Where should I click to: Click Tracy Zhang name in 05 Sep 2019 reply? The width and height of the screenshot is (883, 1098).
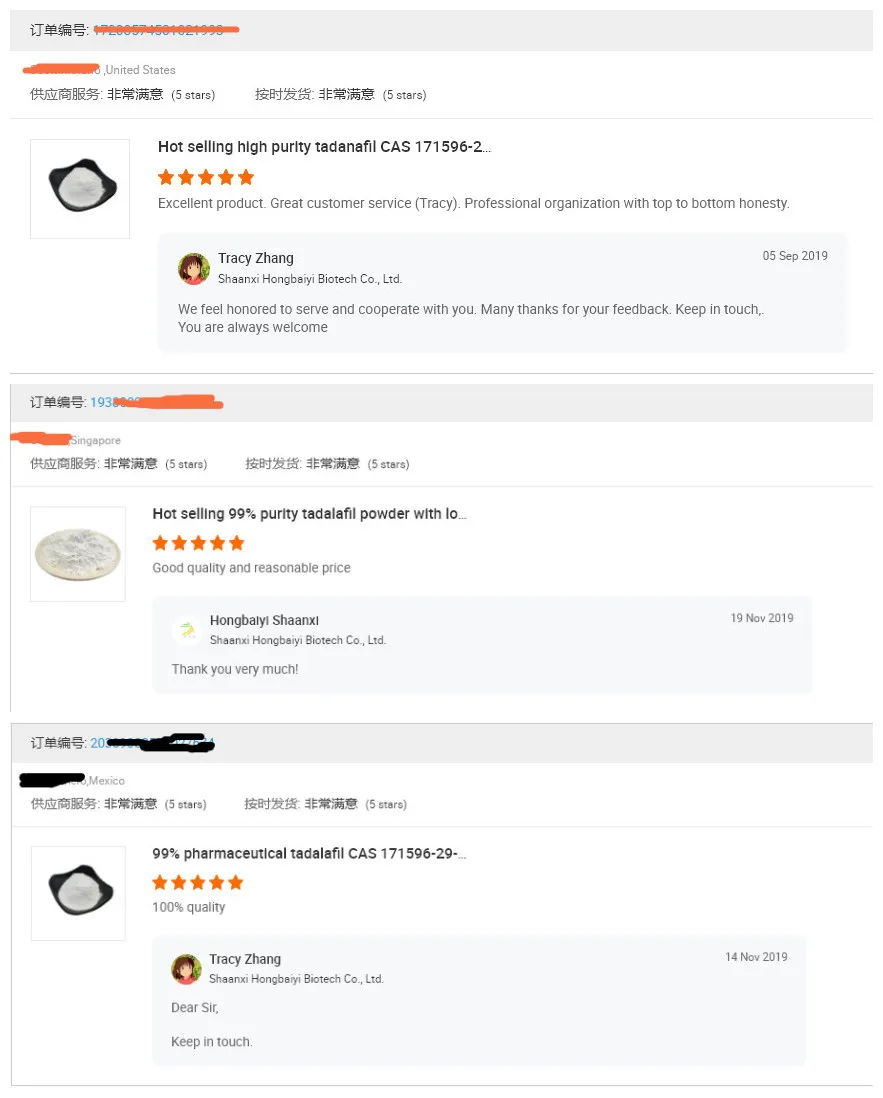coord(256,258)
